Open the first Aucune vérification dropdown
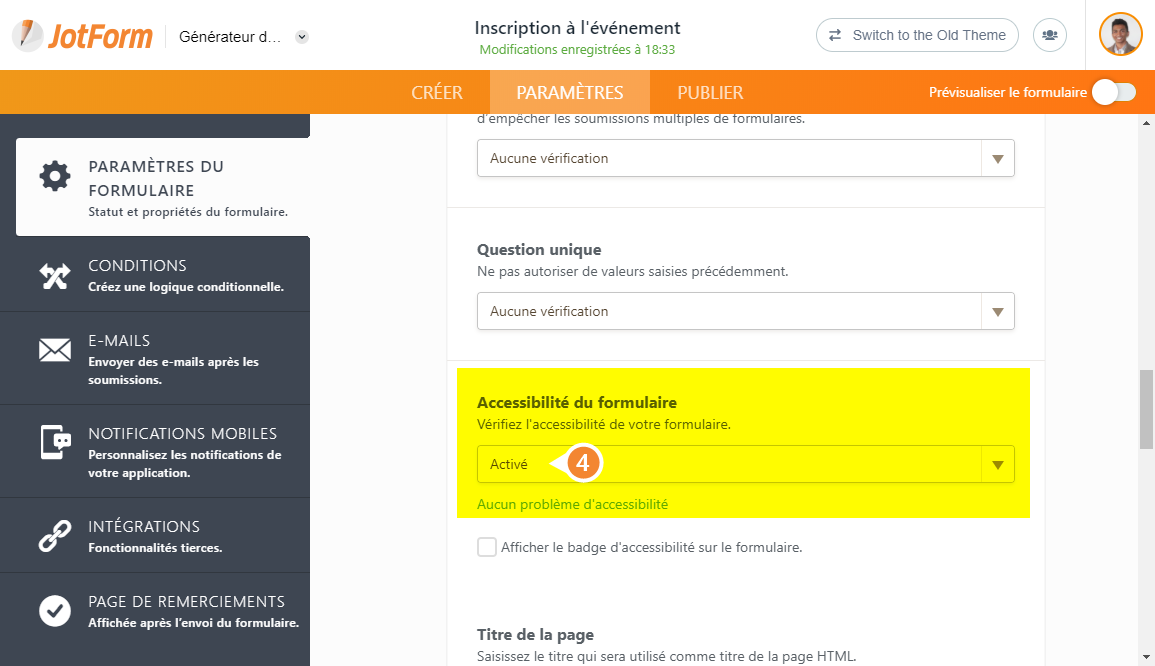 pos(745,158)
